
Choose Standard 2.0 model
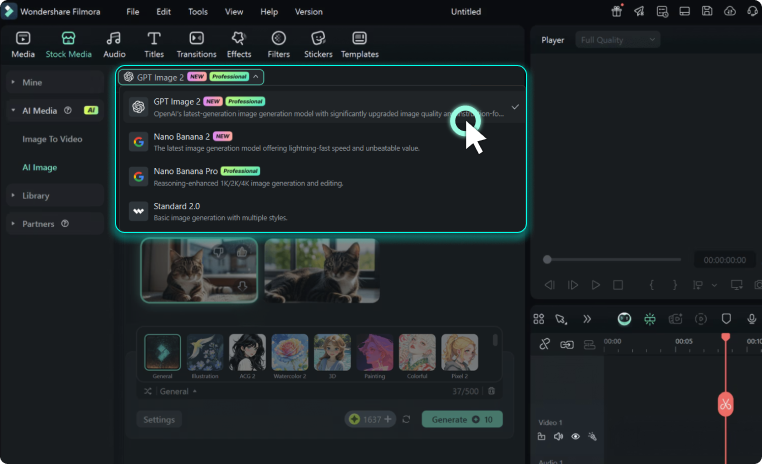click(321, 211)
